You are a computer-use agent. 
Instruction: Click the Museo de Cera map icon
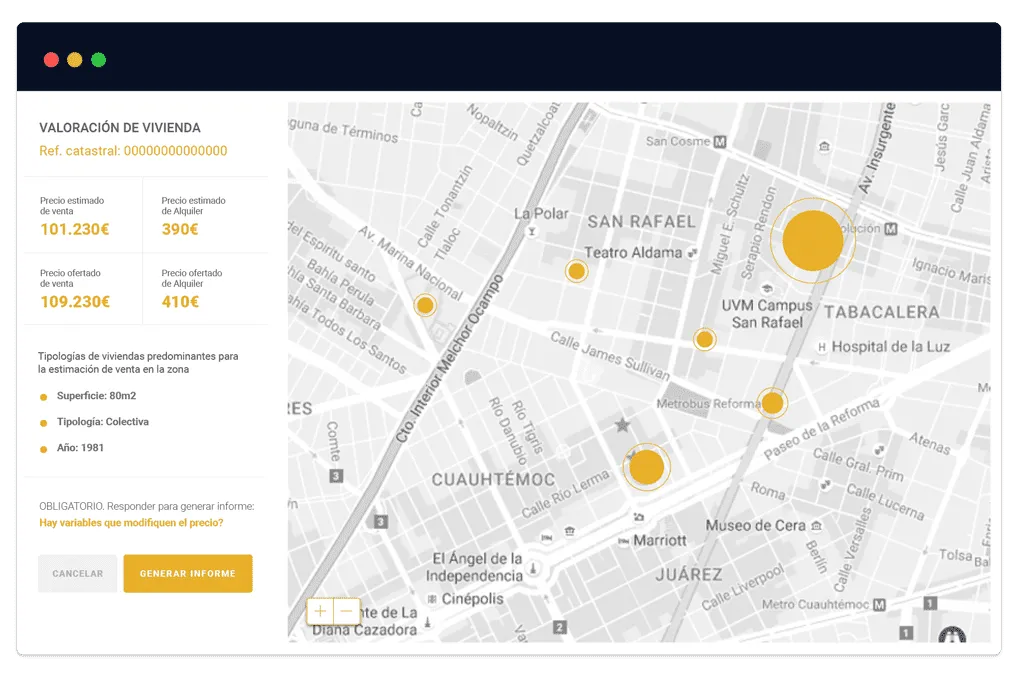[817, 525]
